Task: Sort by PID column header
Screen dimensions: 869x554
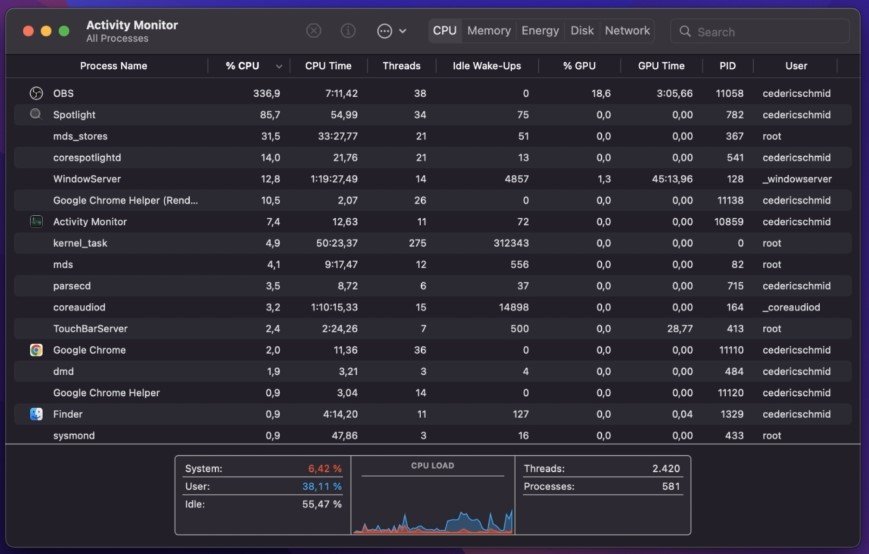Action: click(728, 66)
